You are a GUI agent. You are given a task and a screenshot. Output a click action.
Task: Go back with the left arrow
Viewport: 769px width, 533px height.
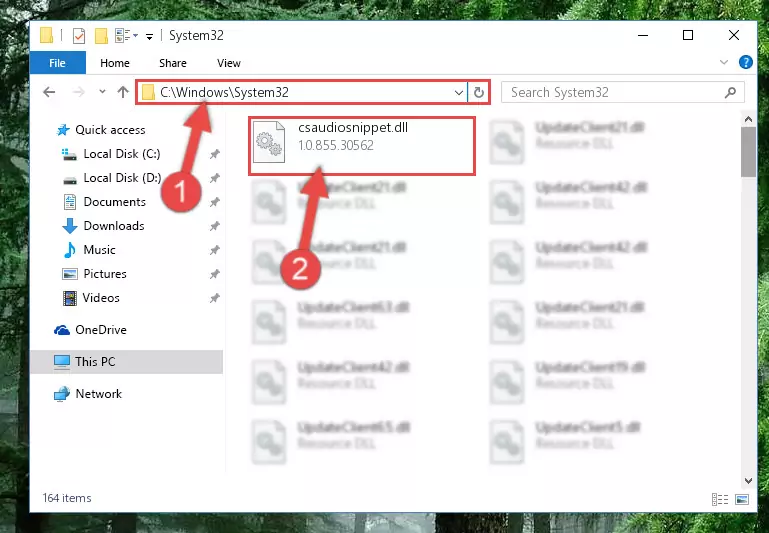click(x=49, y=92)
